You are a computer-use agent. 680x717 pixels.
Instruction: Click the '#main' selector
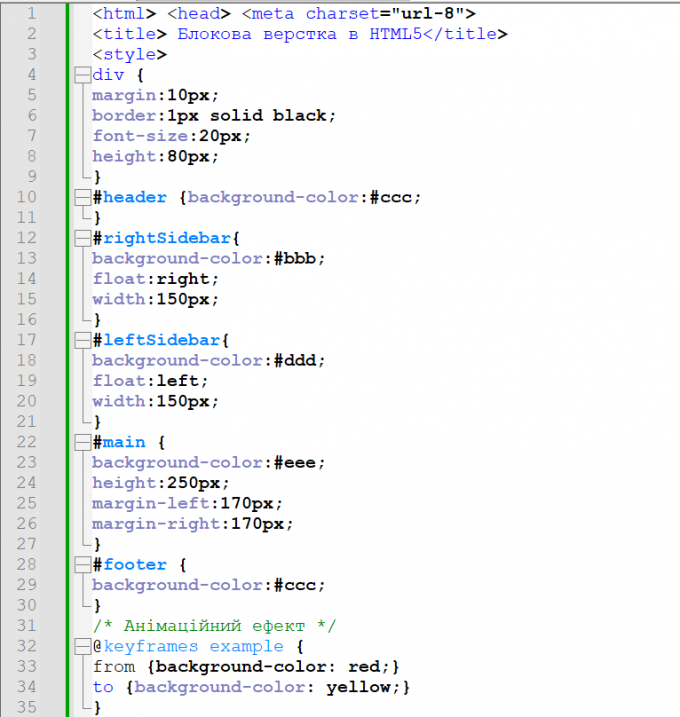pyautogui.click(x=119, y=442)
